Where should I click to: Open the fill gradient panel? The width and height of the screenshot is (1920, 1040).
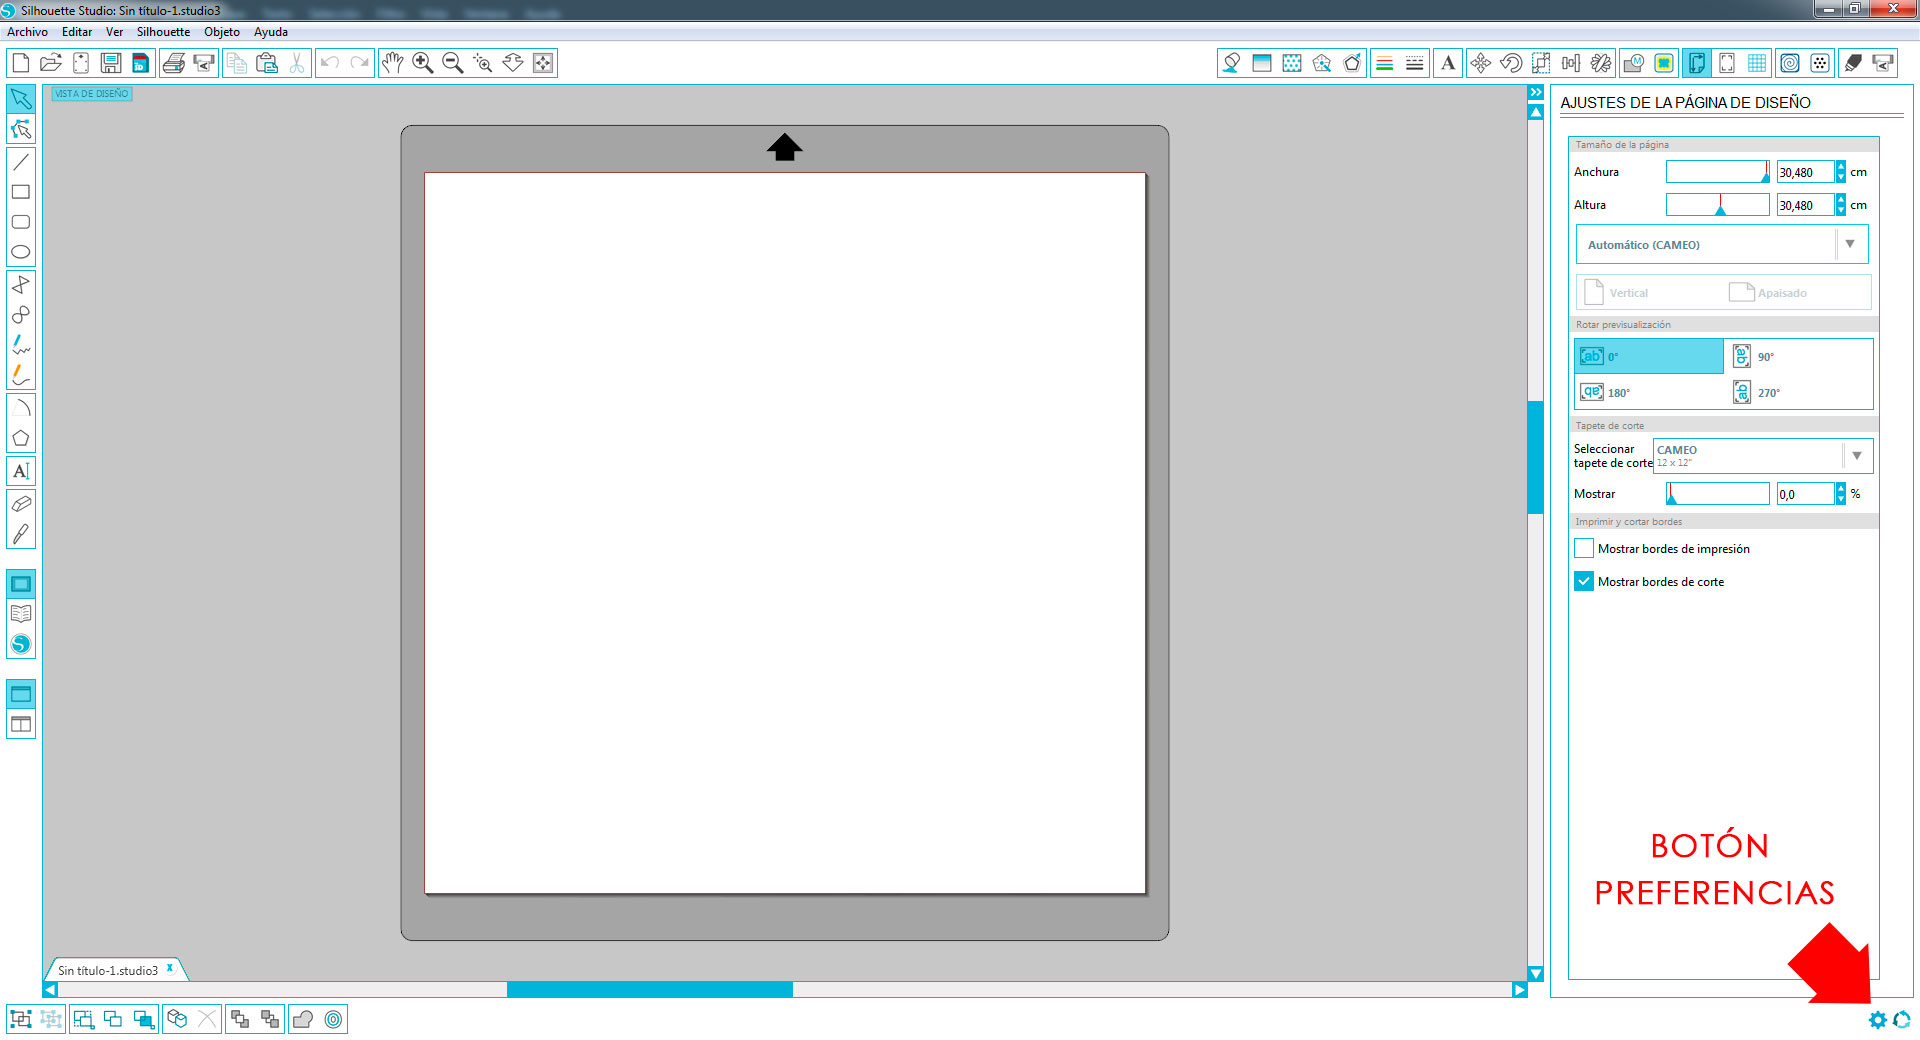click(1262, 63)
